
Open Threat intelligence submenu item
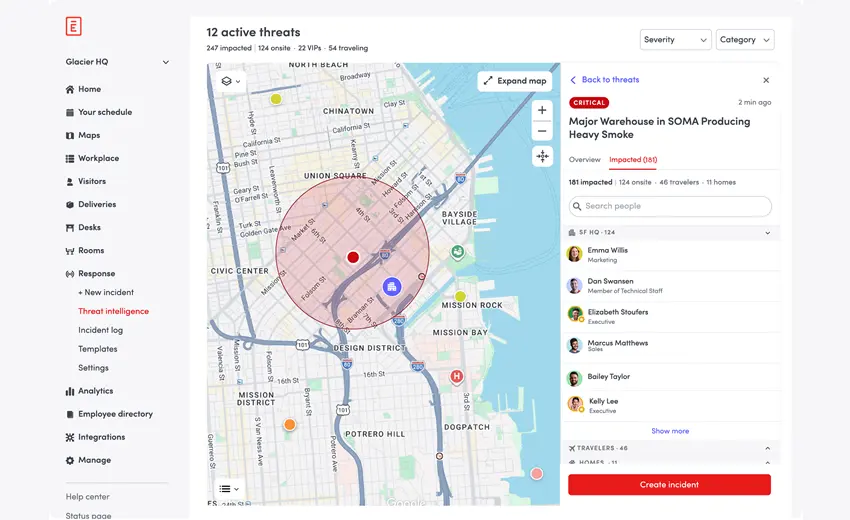[113, 311]
